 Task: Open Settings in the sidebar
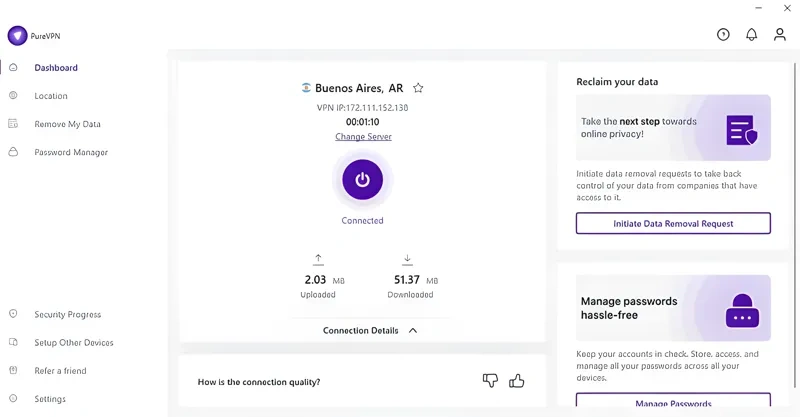[50, 398]
